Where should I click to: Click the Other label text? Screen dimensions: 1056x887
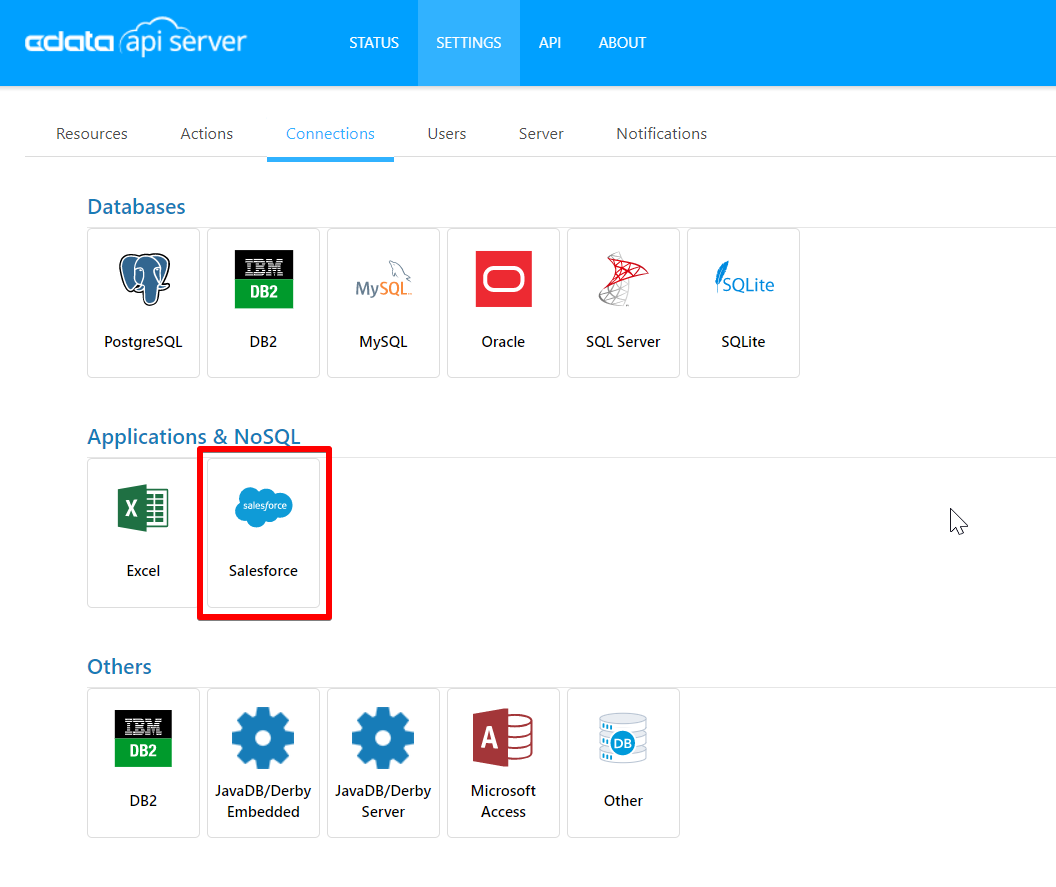(x=623, y=801)
